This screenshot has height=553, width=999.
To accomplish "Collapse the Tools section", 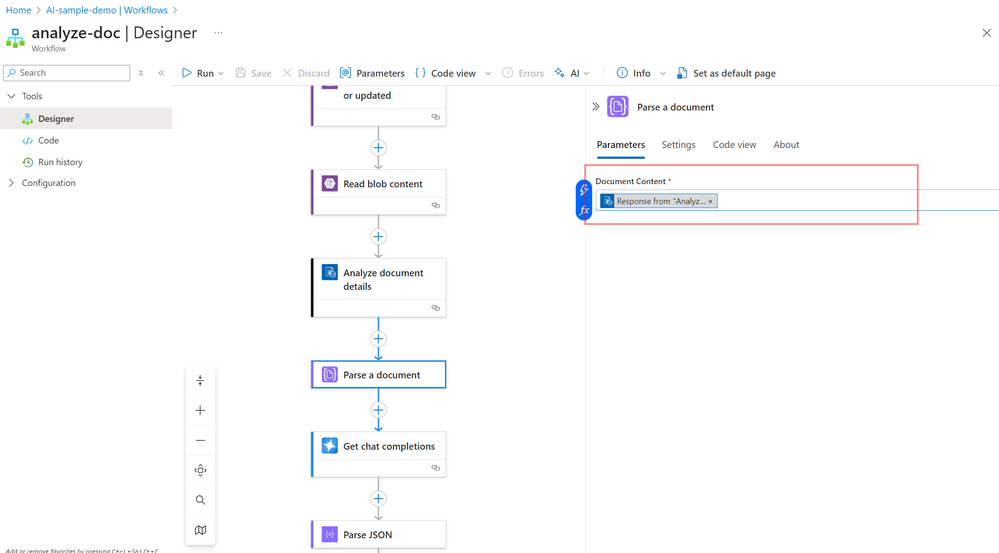I will point(11,96).
